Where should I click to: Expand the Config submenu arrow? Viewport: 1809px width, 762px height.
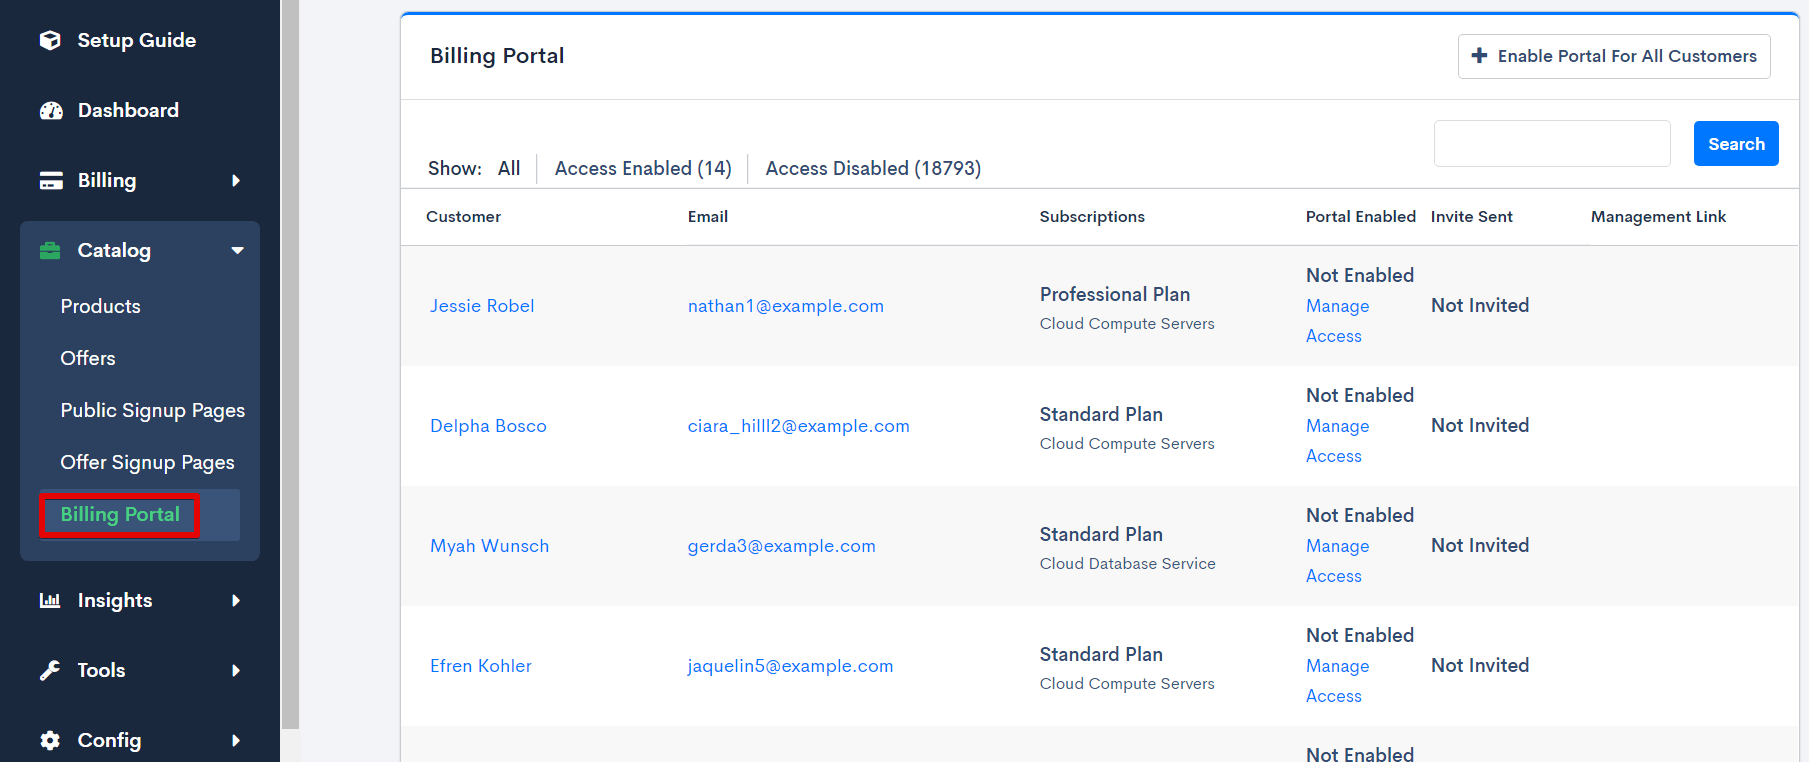pyautogui.click(x=236, y=741)
